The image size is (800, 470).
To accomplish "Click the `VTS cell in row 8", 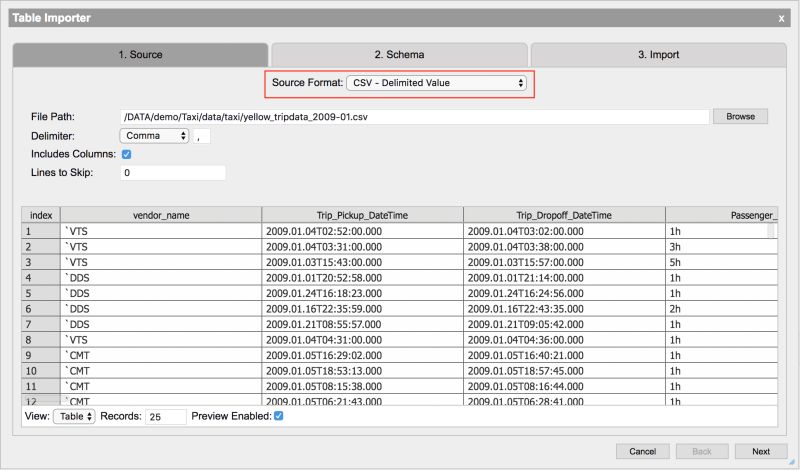I will [161, 340].
